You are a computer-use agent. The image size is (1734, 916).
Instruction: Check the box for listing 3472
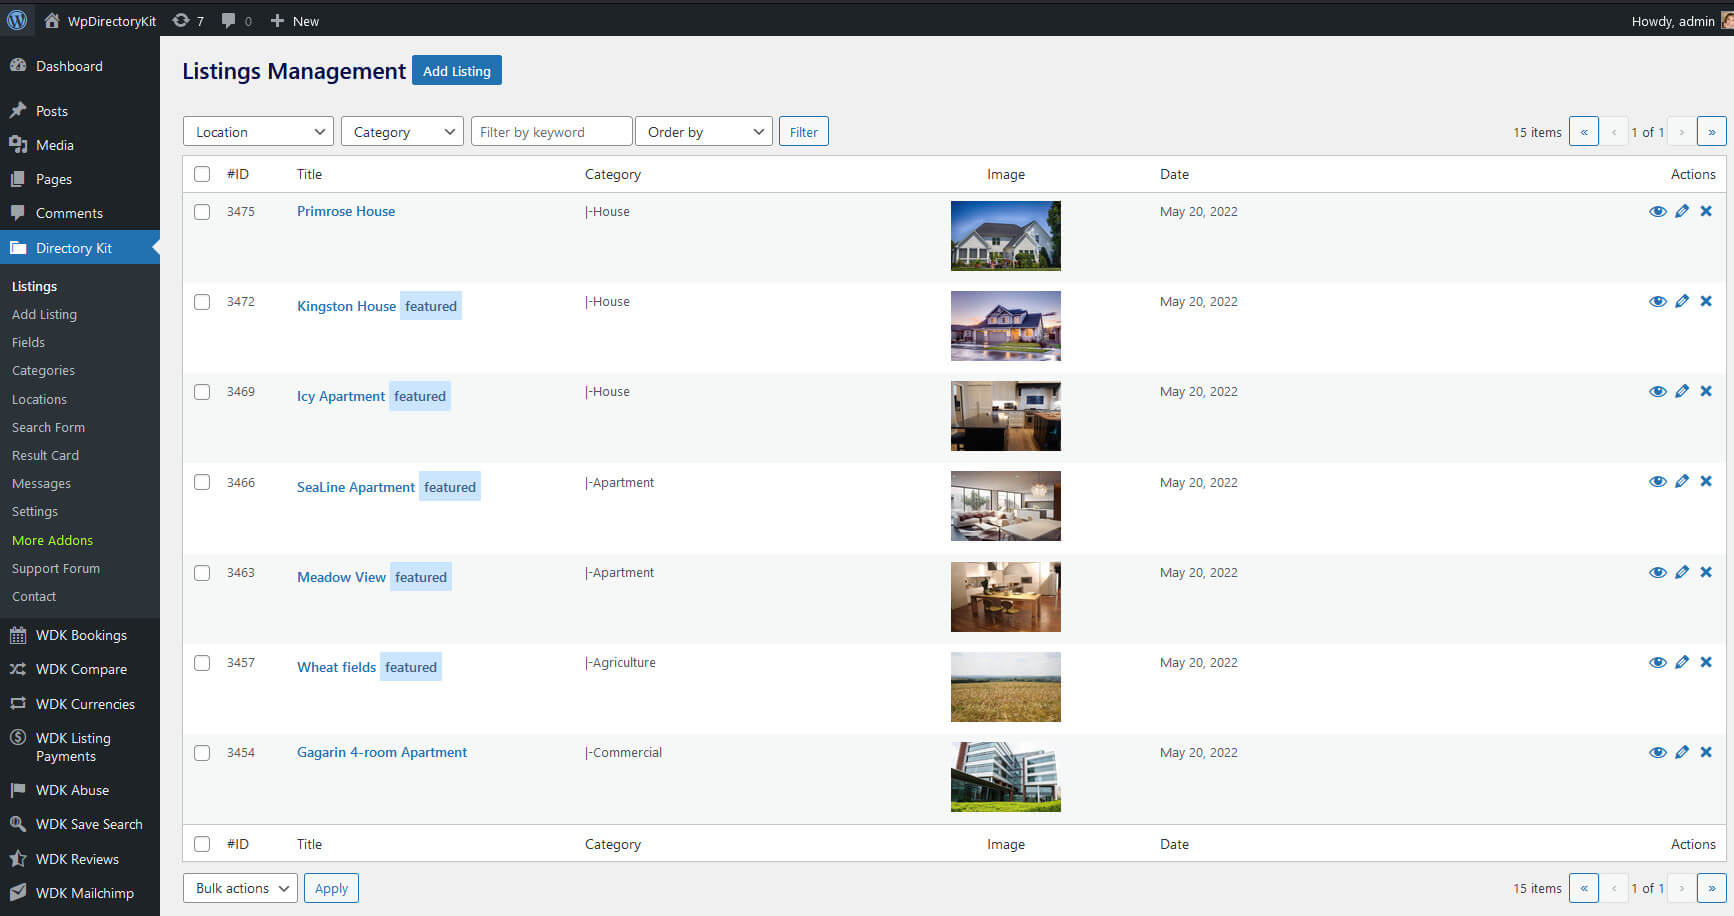tap(202, 302)
